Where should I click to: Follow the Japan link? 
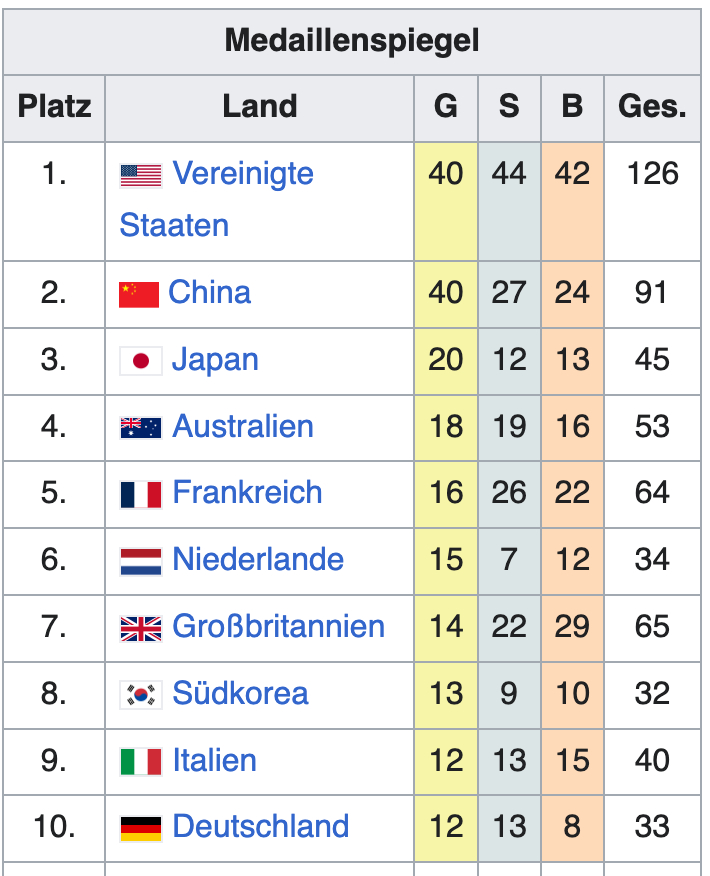(215, 360)
